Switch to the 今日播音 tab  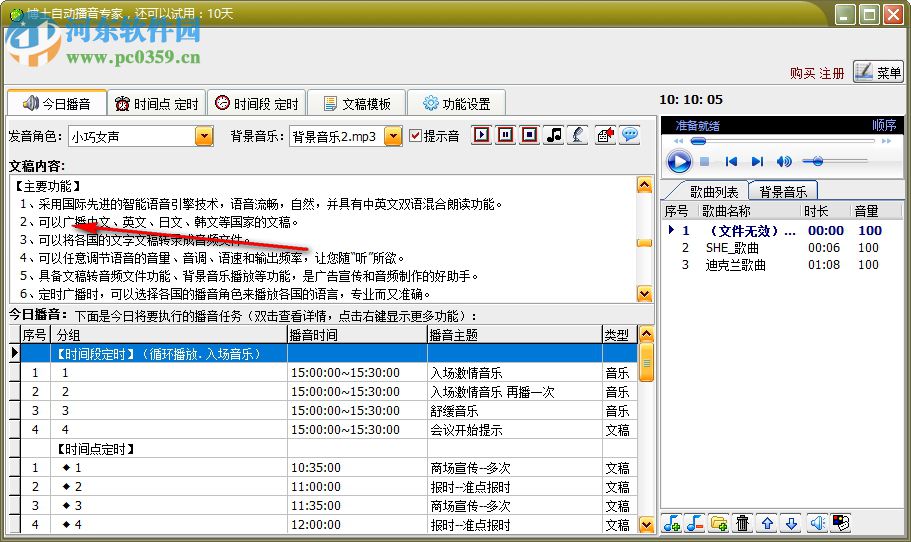pos(57,104)
